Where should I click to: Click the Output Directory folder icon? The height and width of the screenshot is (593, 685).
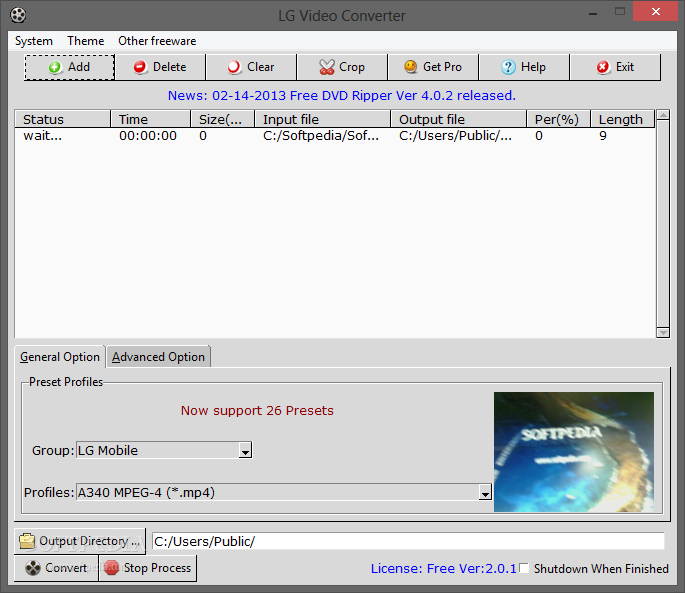[27, 541]
